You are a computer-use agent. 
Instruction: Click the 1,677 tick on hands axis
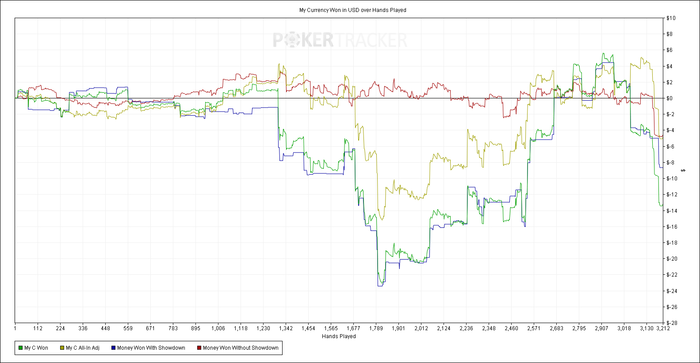pyautogui.click(x=354, y=329)
